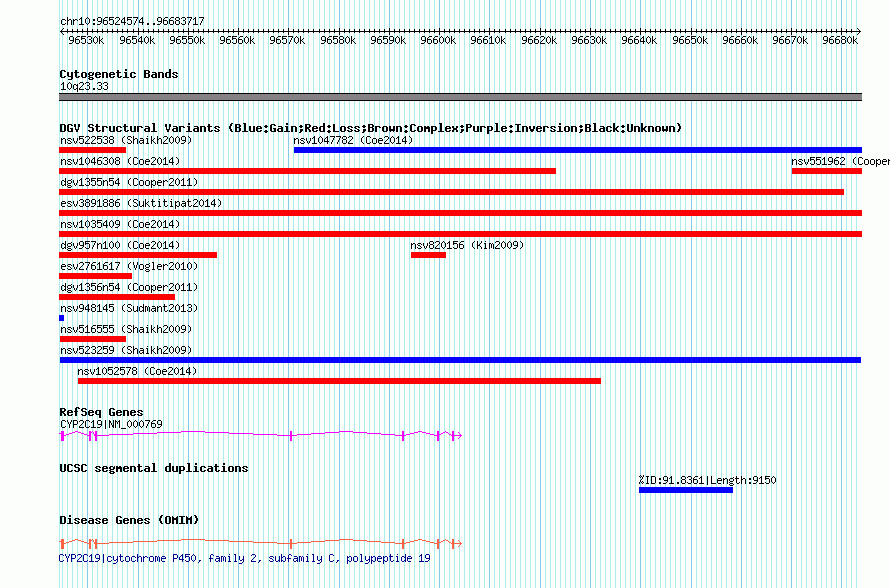This screenshot has width=890, height=588.
Task: Open nsv820156 (Kim2009) variant label
Action: [x=467, y=245]
